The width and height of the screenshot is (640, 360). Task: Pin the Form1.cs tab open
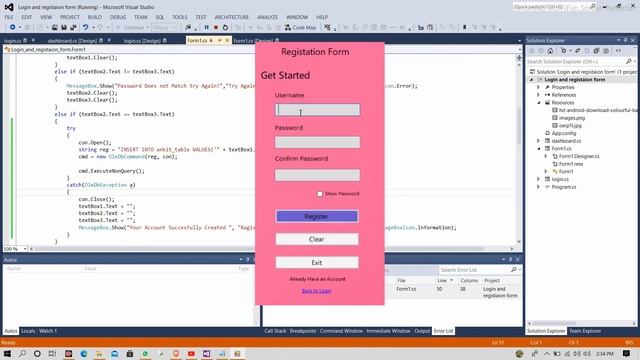pos(219,40)
